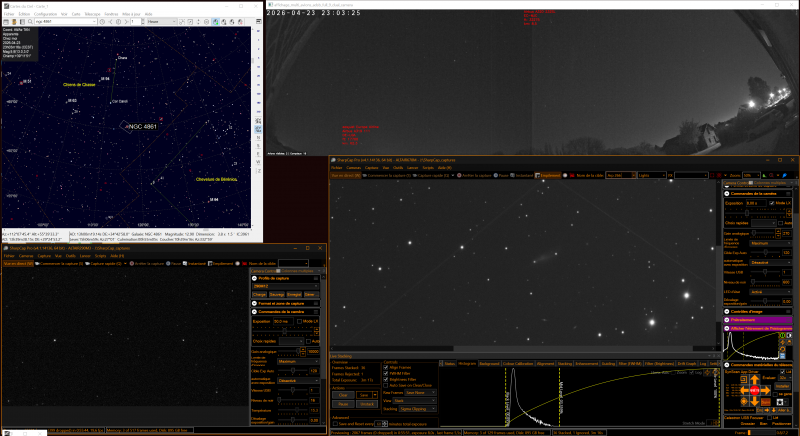800x436 pixels.
Task: Slew mount right with the orange right arrow
Action: [x=765, y=391]
